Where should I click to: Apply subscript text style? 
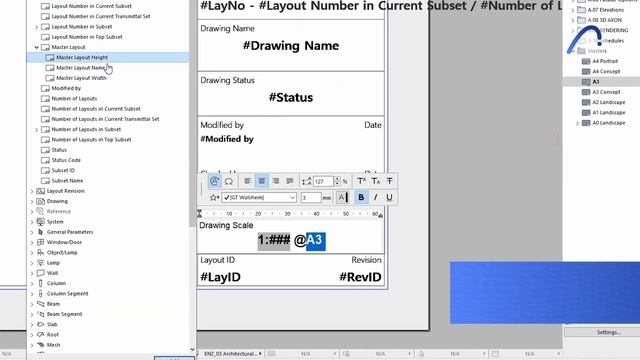(376, 181)
